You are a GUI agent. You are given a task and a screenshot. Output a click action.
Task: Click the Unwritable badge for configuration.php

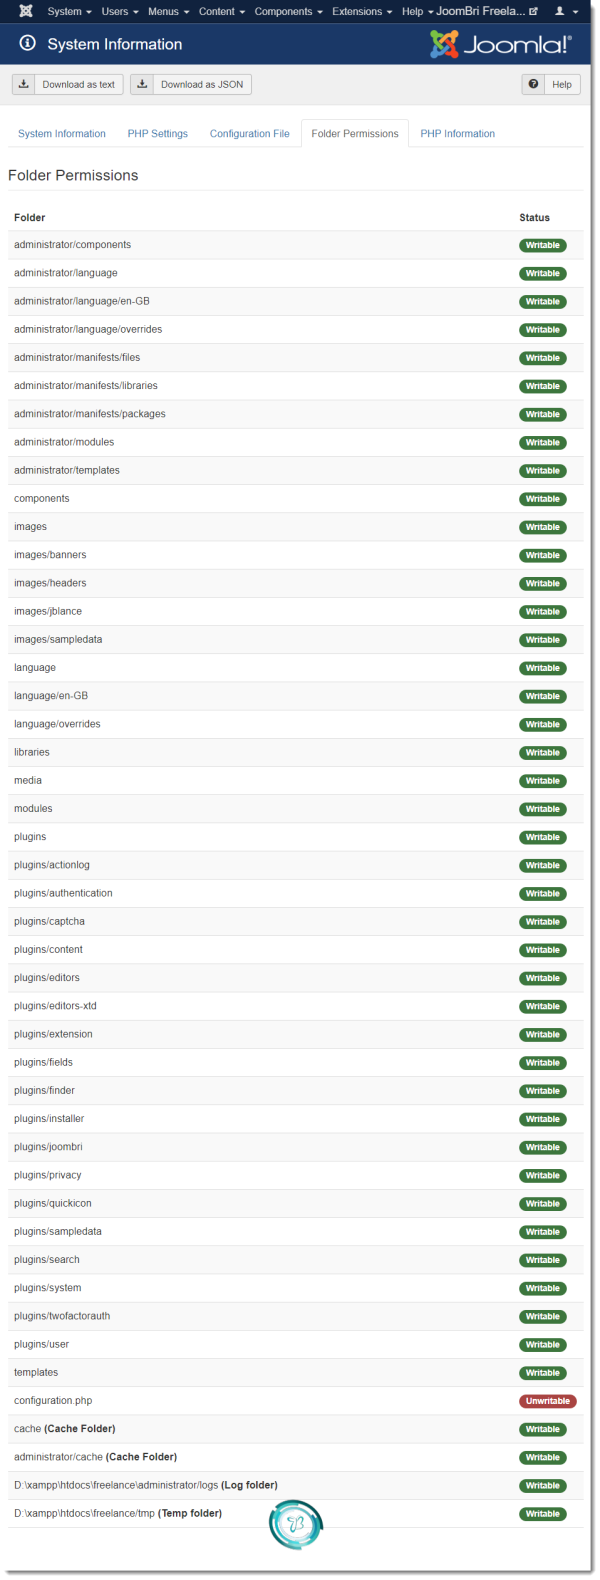coord(548,1401)
